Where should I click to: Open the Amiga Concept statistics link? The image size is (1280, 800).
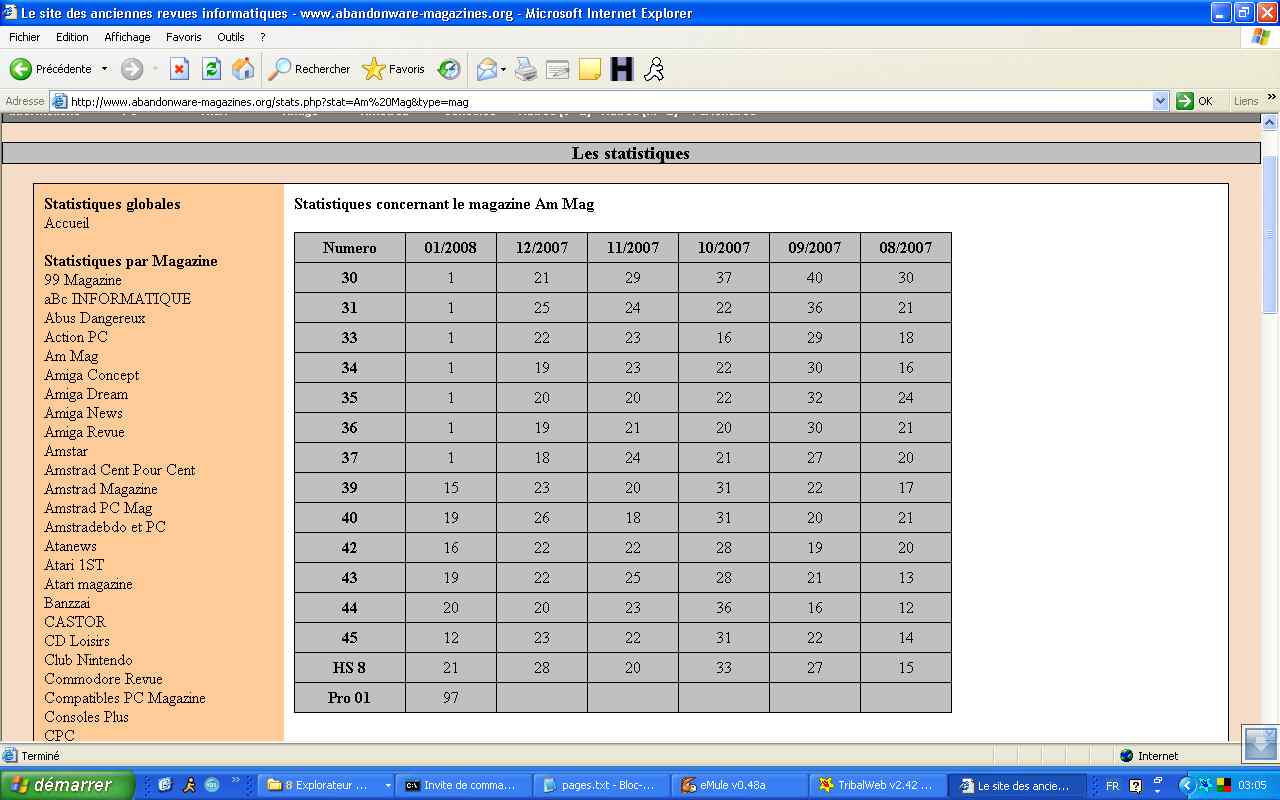click(91, 375)
